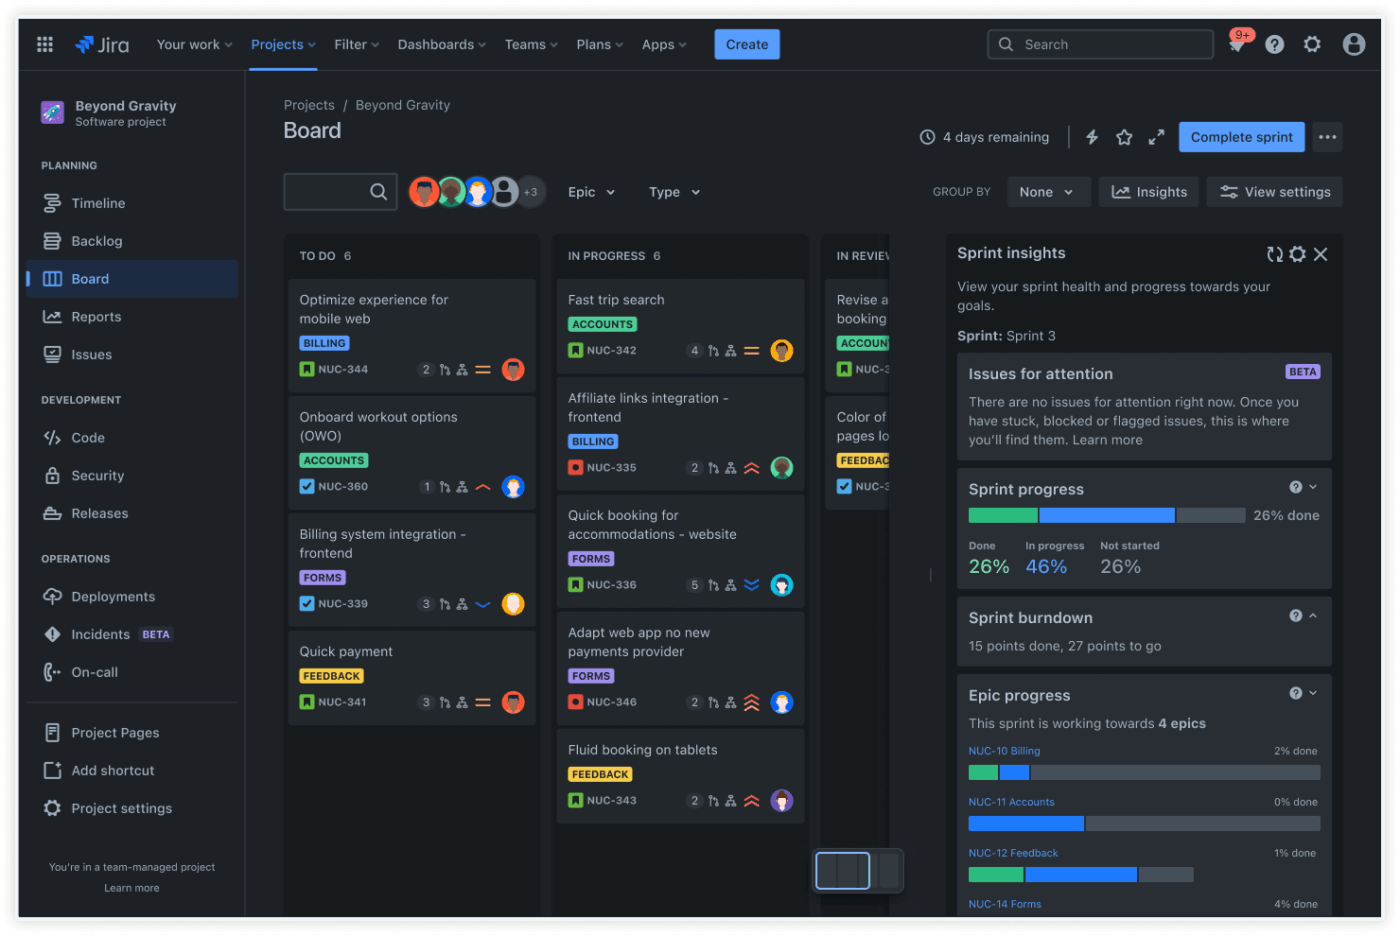Viewport: 1400px width, 936px height.
Task: Focus the board search field
Action: tap(340, 192)
